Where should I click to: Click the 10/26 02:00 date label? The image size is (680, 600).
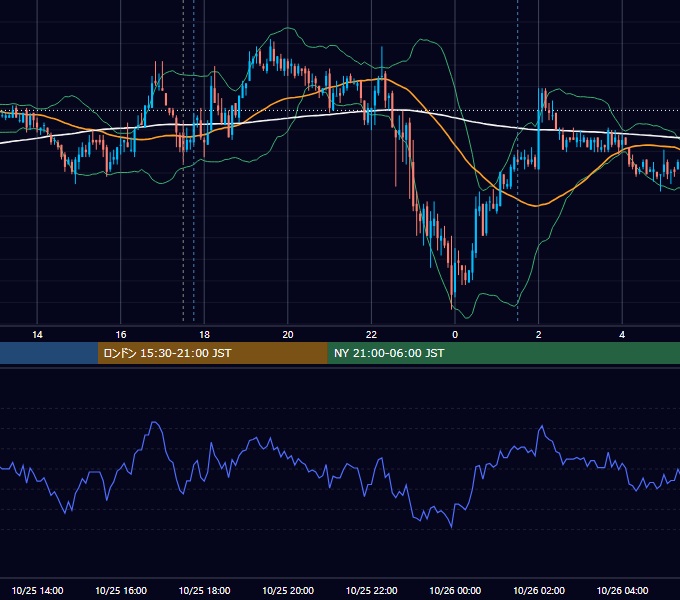(539, 590)
